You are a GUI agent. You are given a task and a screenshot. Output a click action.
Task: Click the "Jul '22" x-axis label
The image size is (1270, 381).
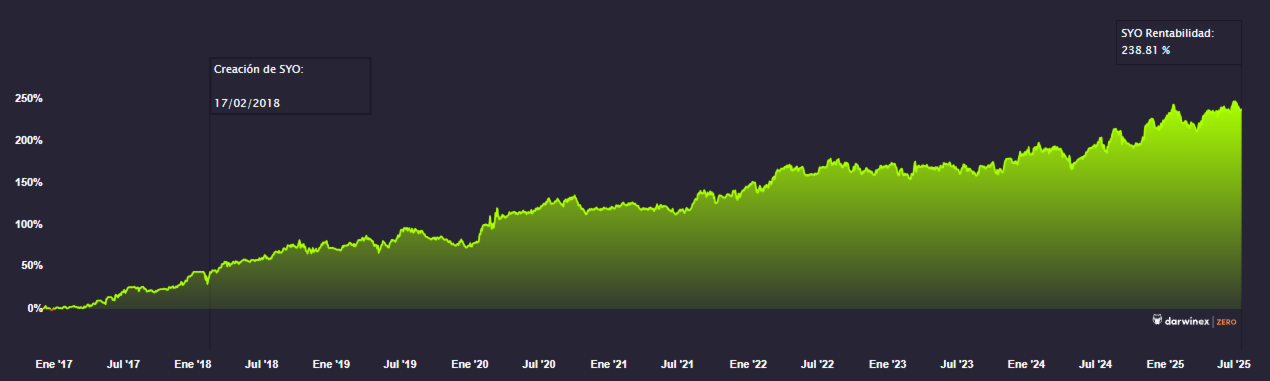[817, 364]
